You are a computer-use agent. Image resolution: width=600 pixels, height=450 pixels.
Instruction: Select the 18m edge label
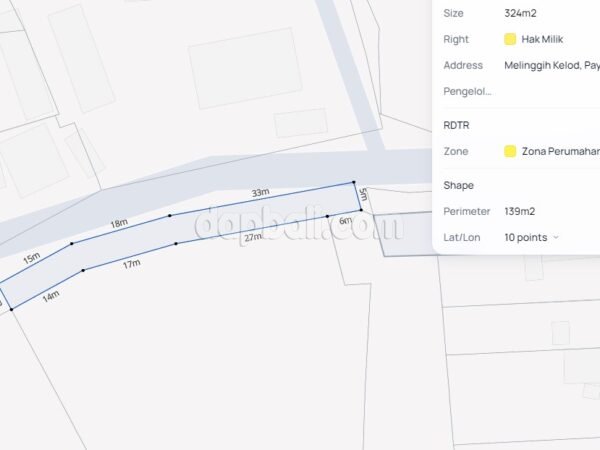pyautogui.click(x=119, y=223)
